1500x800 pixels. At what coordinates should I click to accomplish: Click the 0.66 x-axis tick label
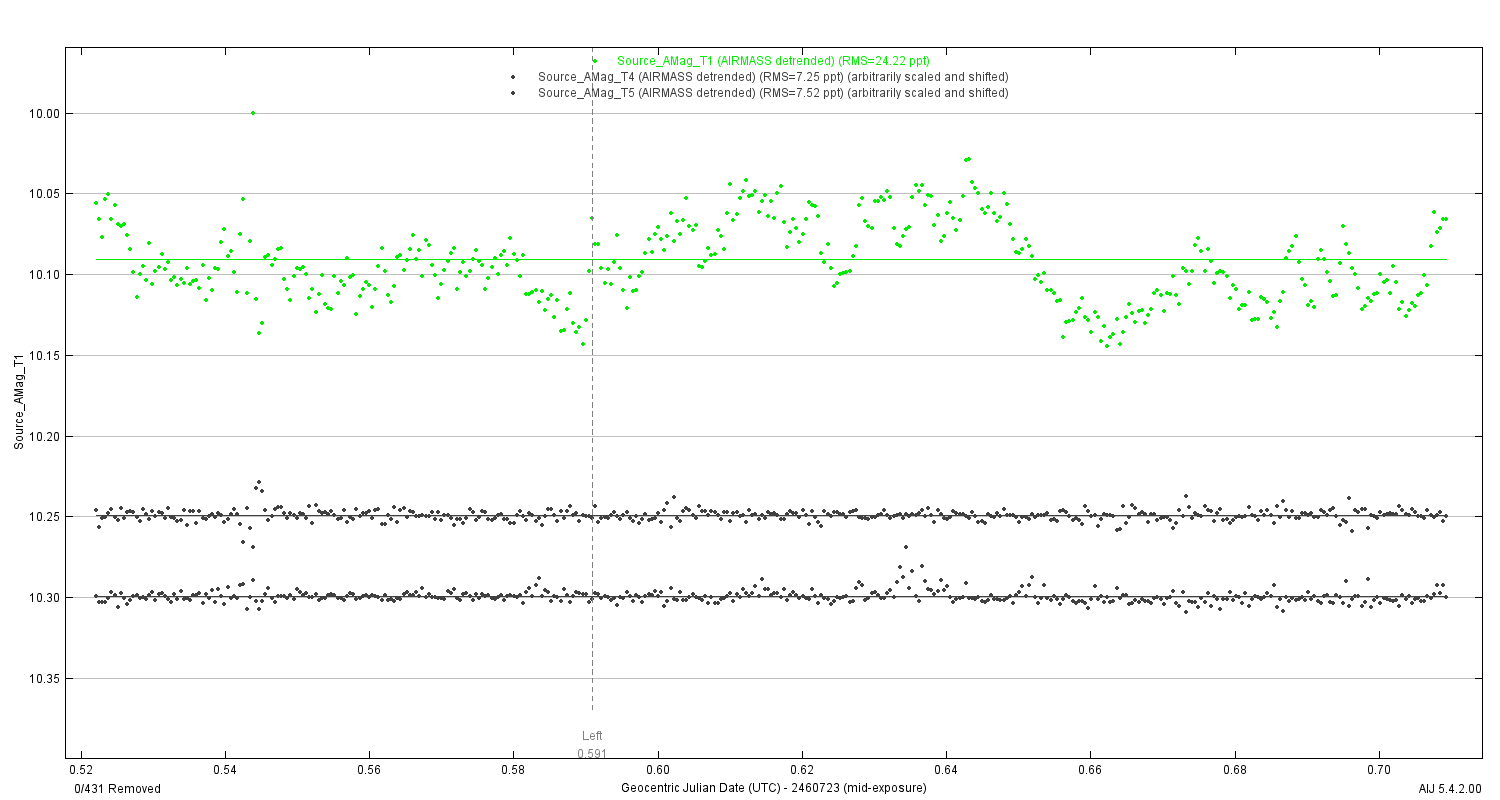coord(1091,771)
